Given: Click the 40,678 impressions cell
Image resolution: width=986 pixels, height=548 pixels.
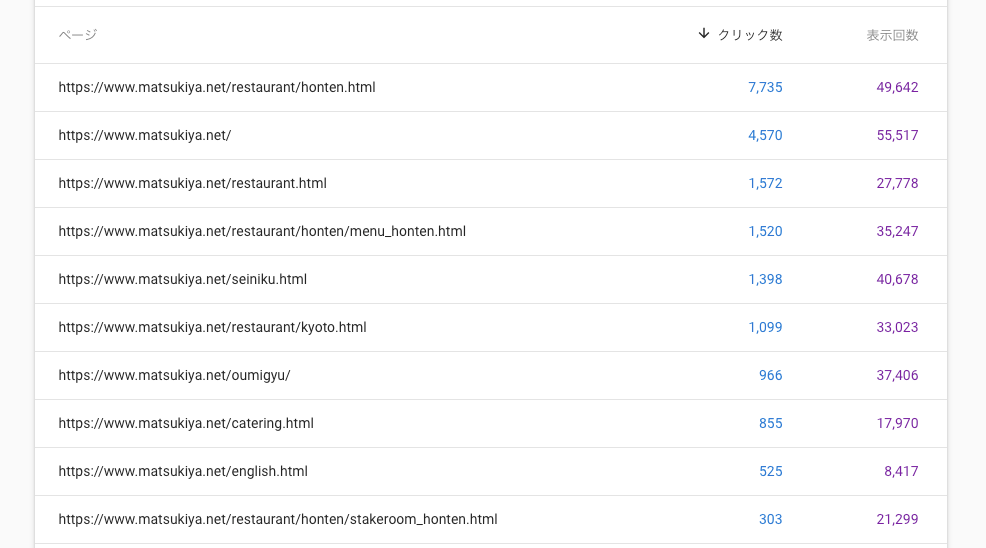Looking at the screenshot, I should pos(897,280).
